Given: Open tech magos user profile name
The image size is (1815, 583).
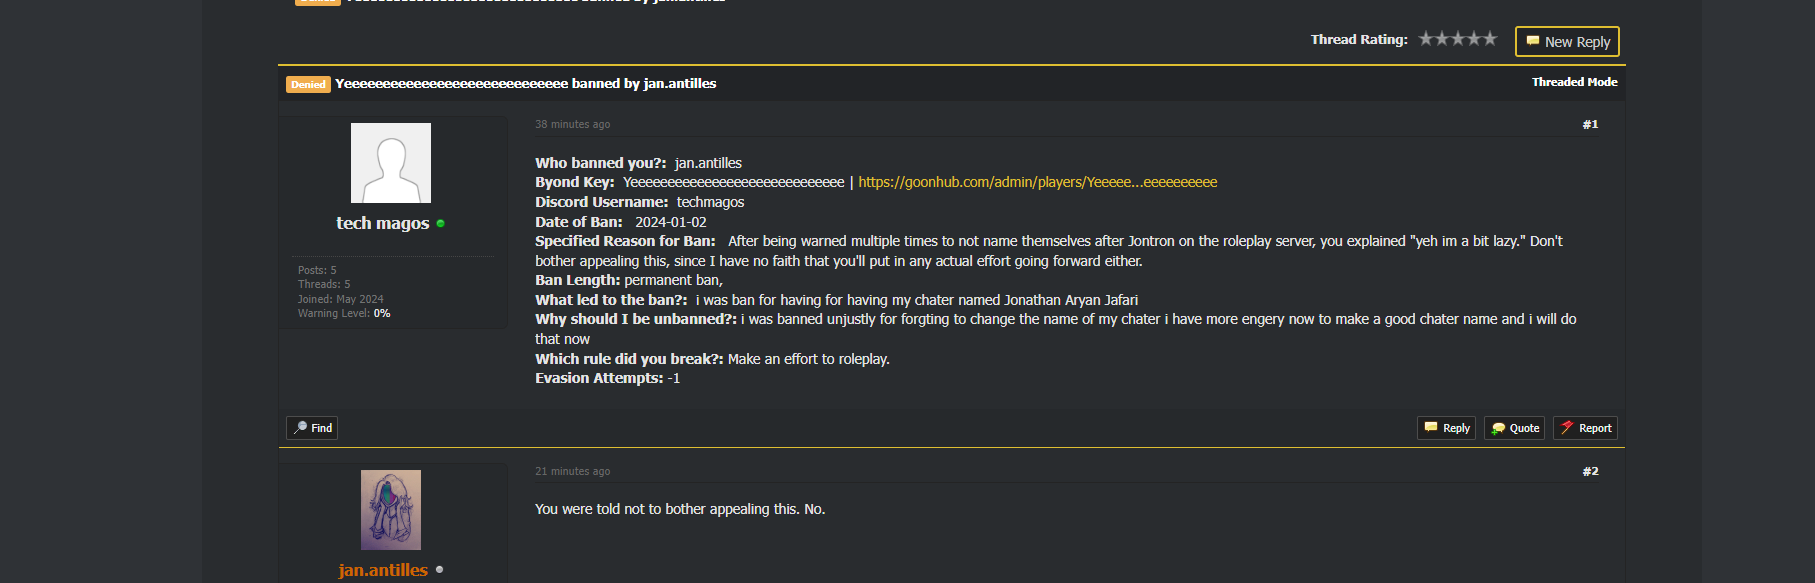Looking at the screenshot, I should pyautogui.click(x=382, y=223).
